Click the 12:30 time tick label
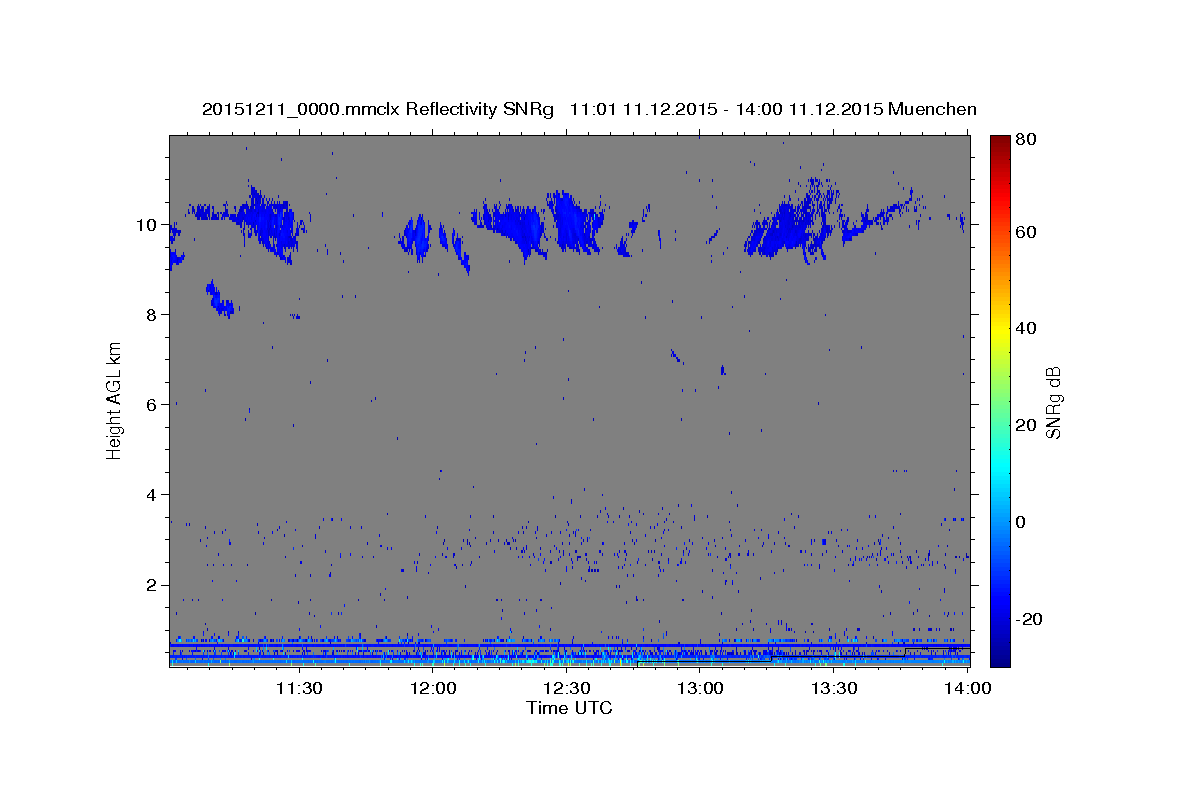This screenshot has height=800, width=1200. (x=567, y=688)
